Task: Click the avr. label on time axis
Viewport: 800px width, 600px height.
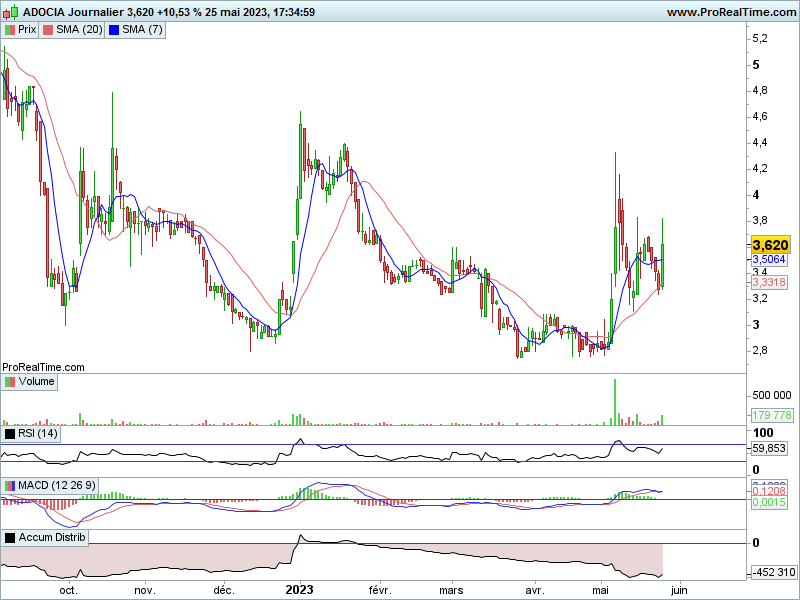Action: 535,591
